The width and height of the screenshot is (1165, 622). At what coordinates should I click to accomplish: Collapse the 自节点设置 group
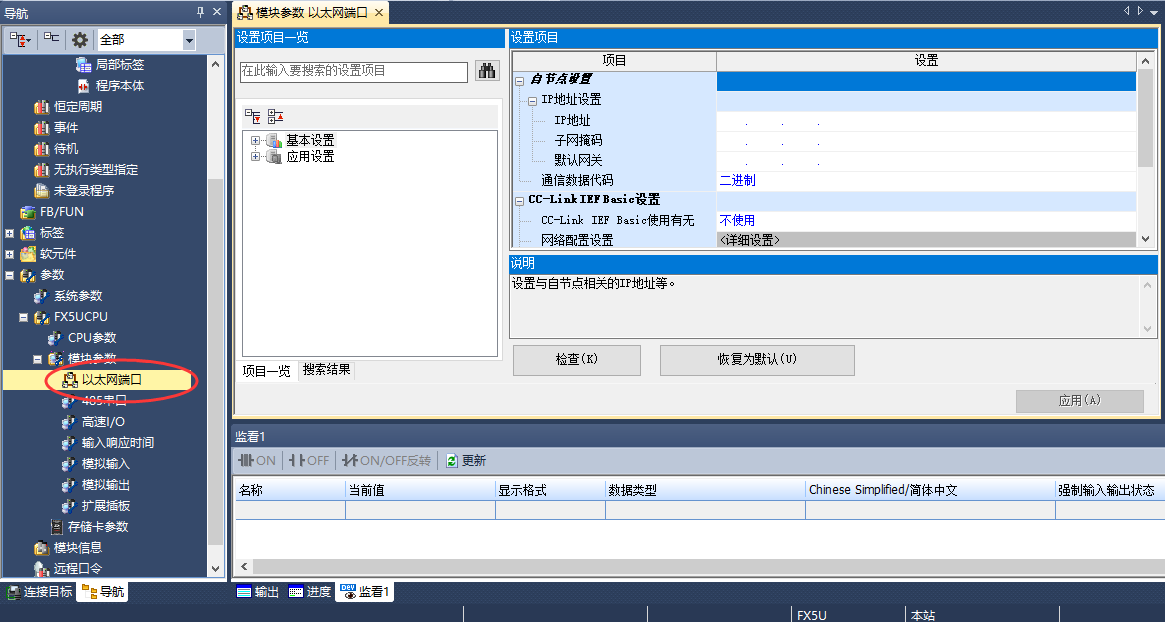coord(519,80)
